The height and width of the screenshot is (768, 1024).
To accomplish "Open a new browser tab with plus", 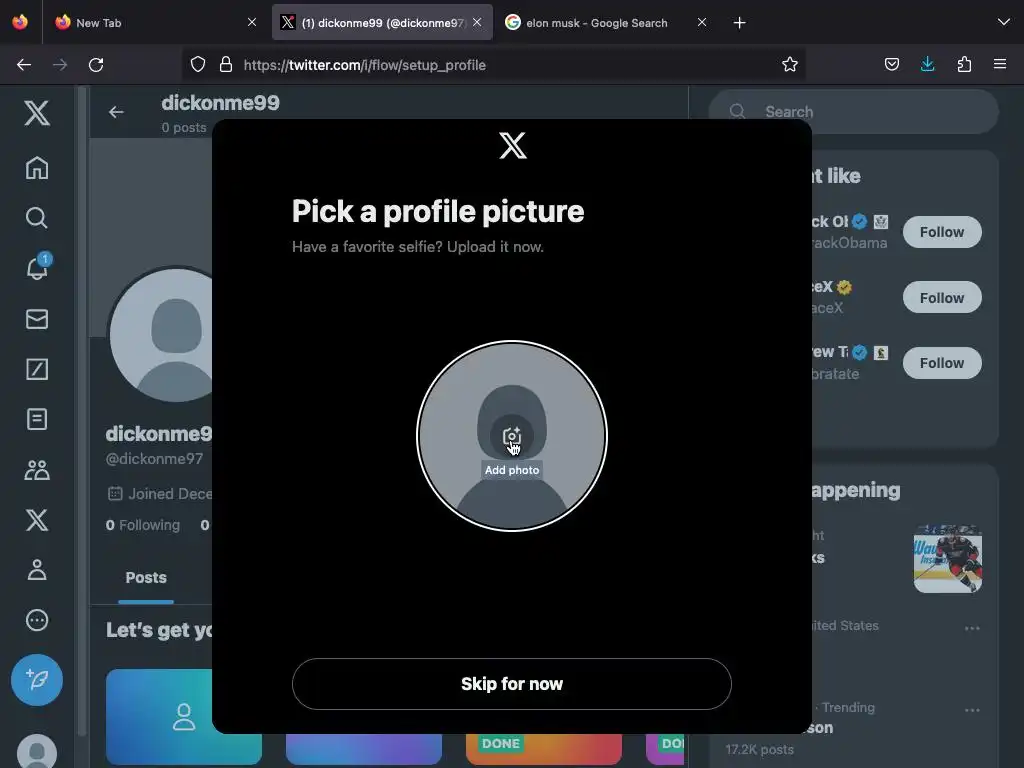I will [739, 23].
